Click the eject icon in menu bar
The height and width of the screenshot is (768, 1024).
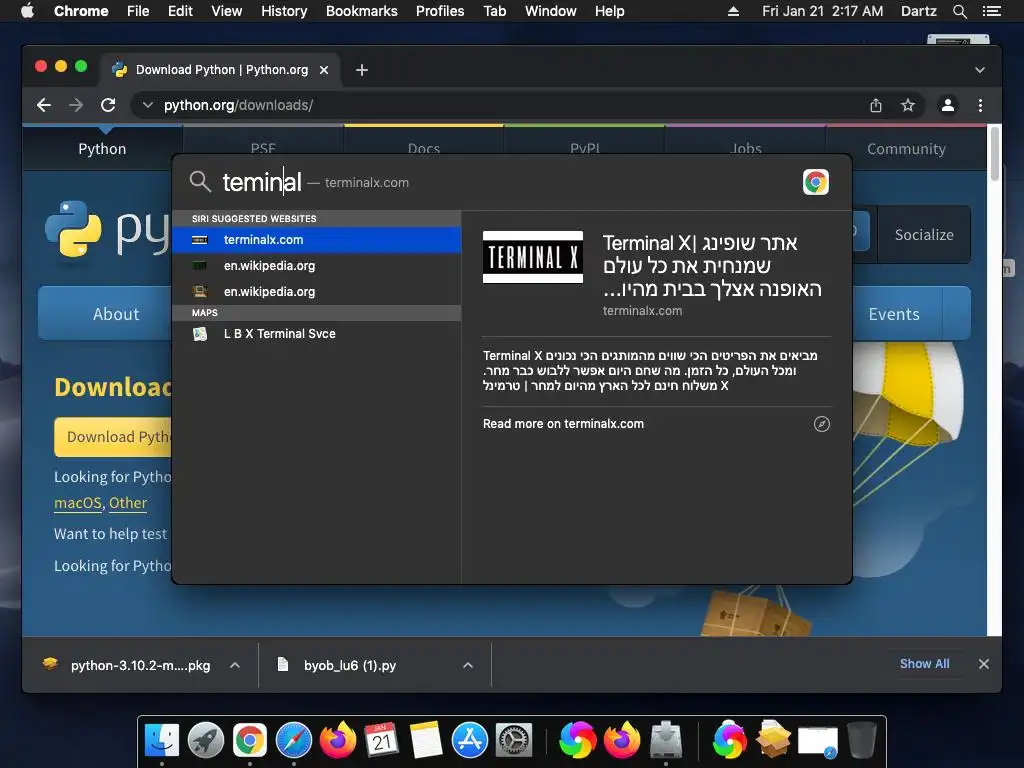click(733, 11)
